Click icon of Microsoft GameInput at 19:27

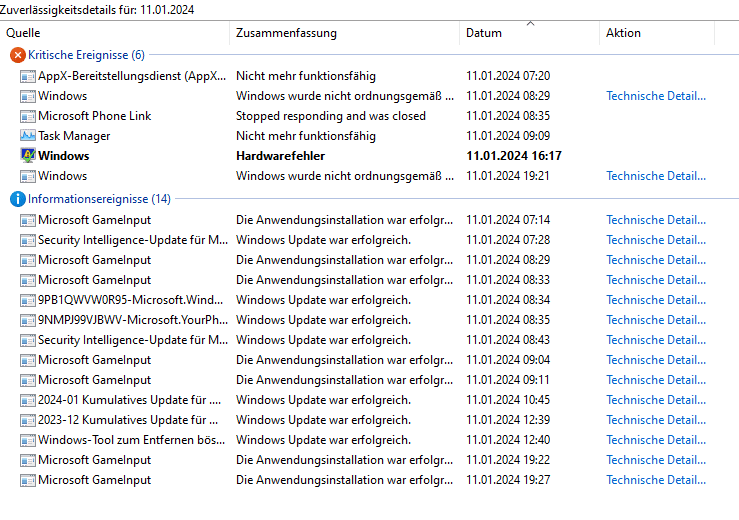(x=28, y=480)
